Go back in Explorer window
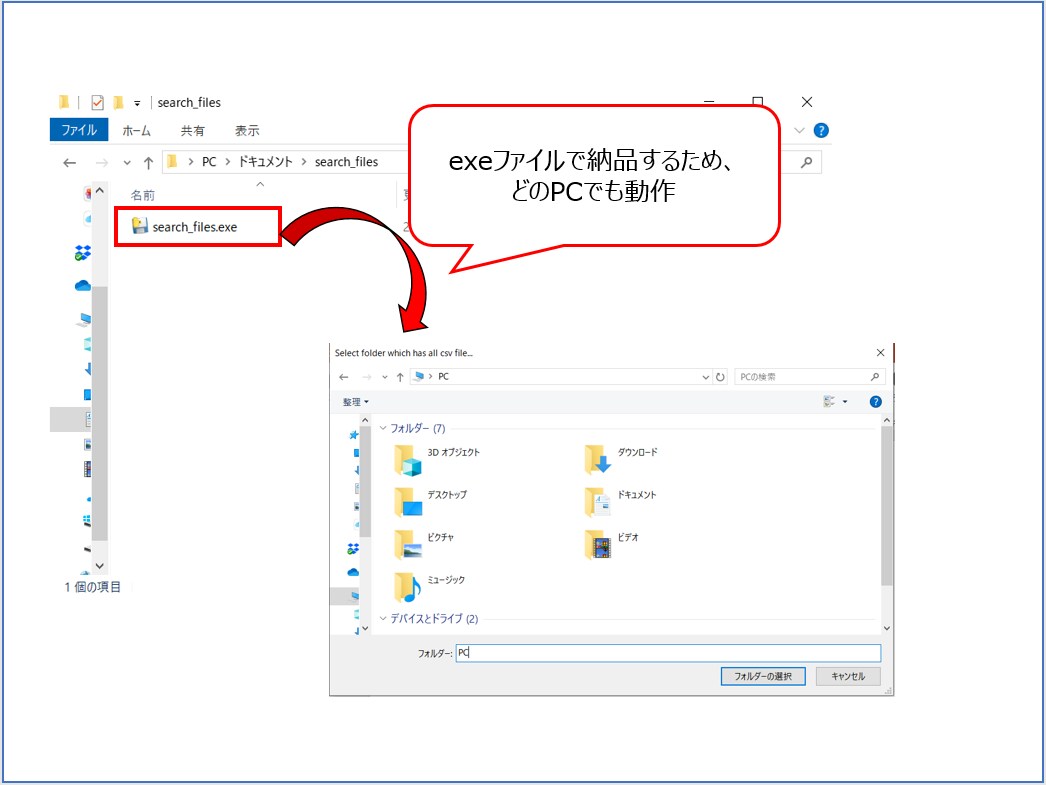Screen dimensions: 1046x785 (69, 162)
